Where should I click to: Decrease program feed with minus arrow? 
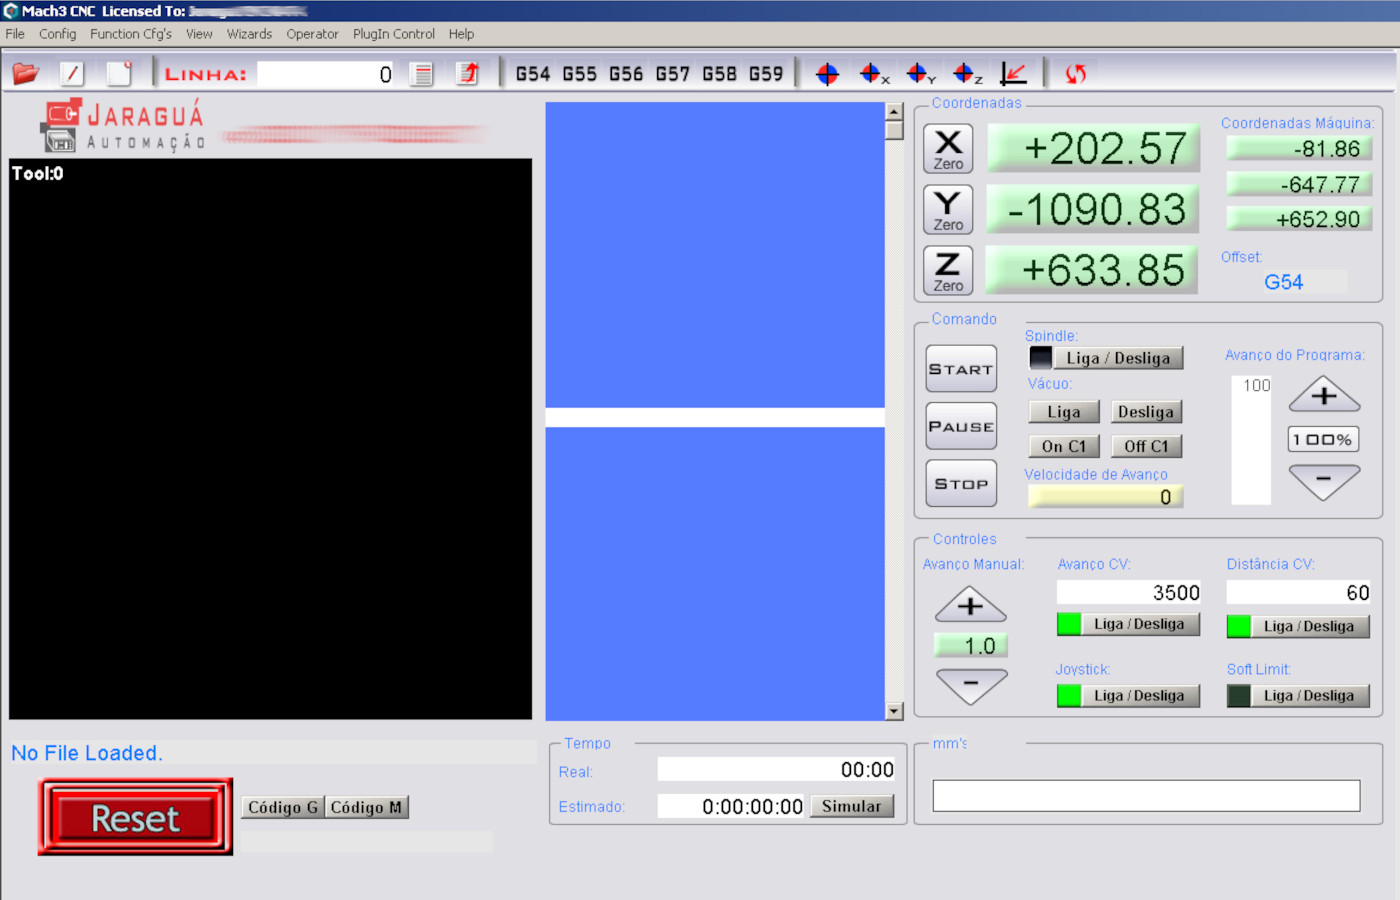tap(1324, 481)
